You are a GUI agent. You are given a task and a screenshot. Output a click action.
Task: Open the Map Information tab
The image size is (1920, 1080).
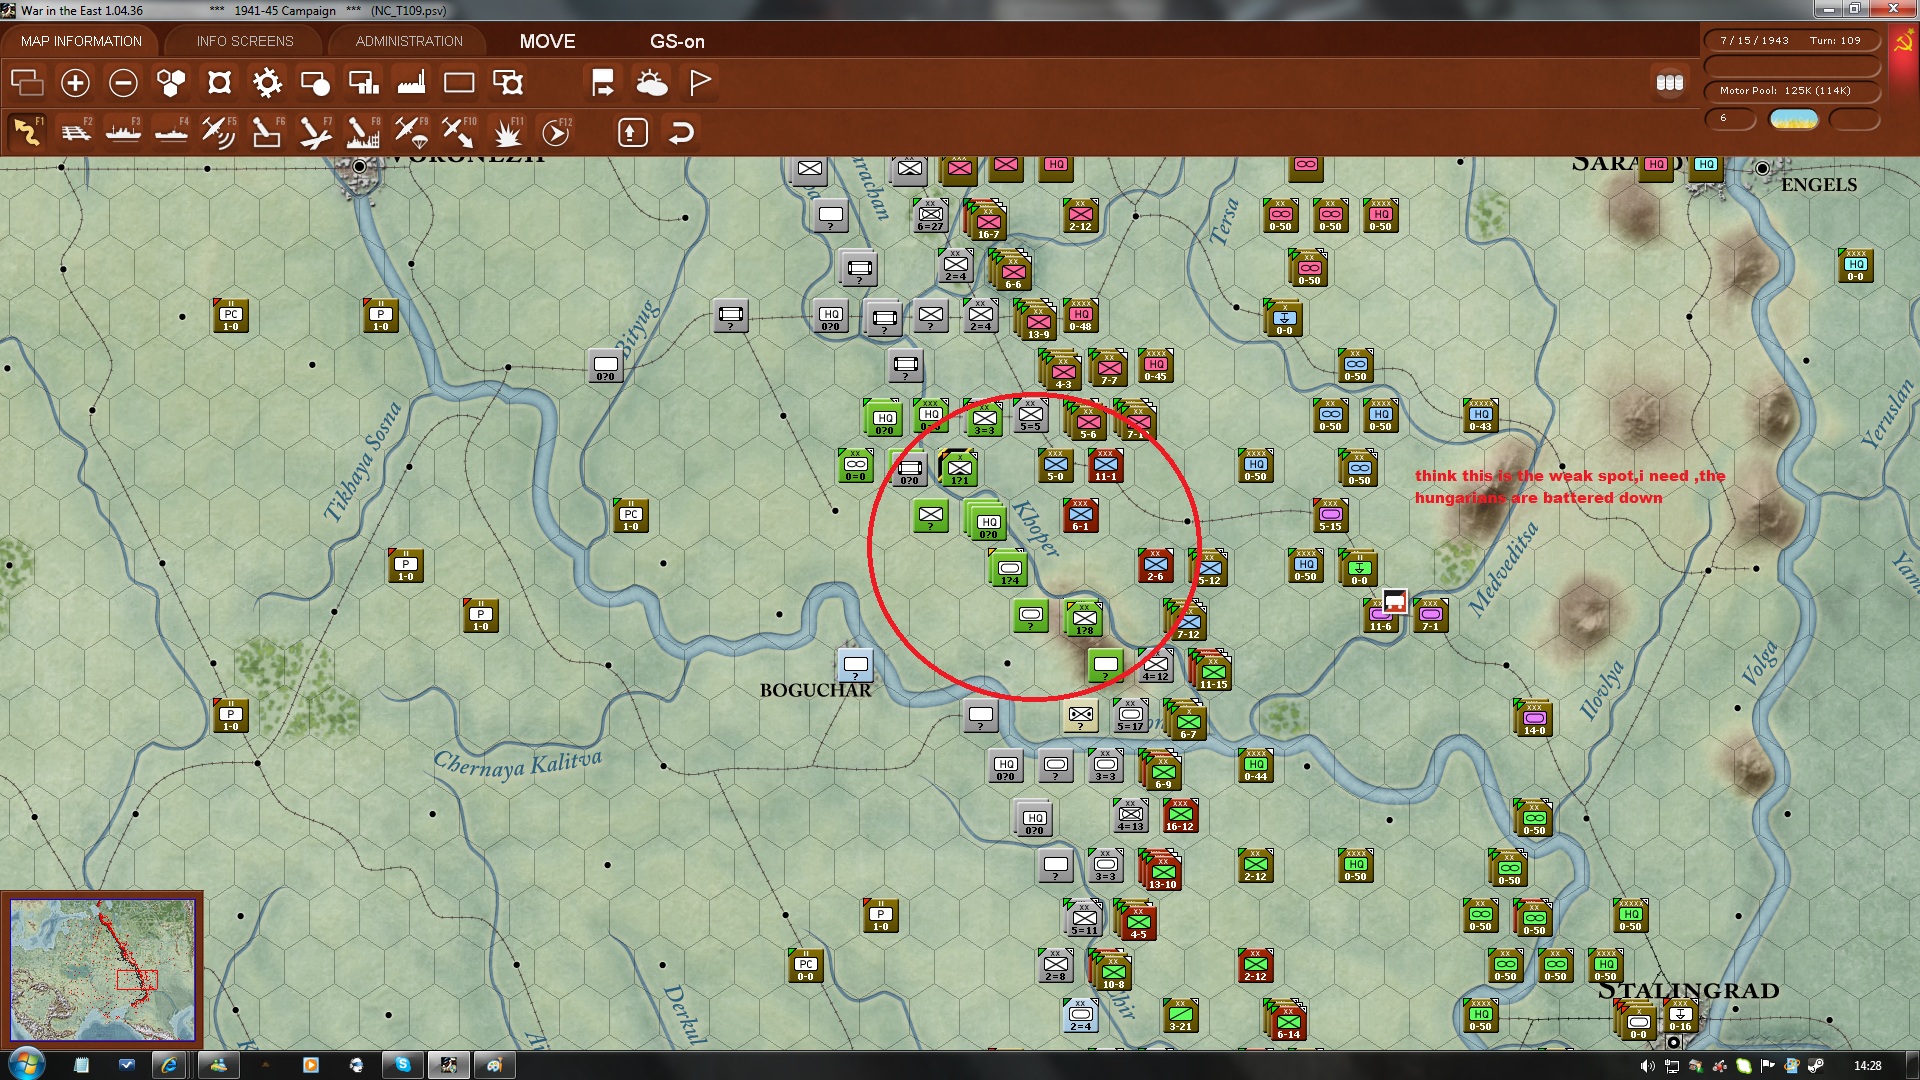[81, 41]
